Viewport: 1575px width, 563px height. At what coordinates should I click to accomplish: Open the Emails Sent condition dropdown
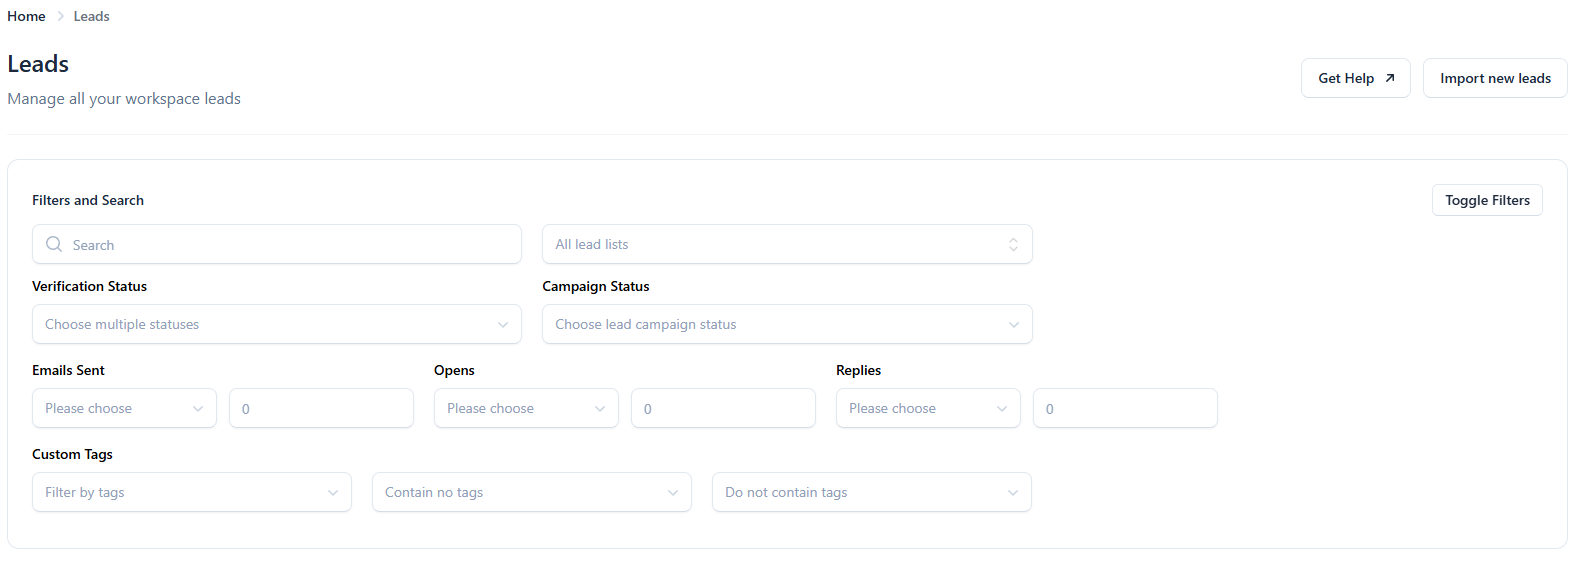click(124, 408)
